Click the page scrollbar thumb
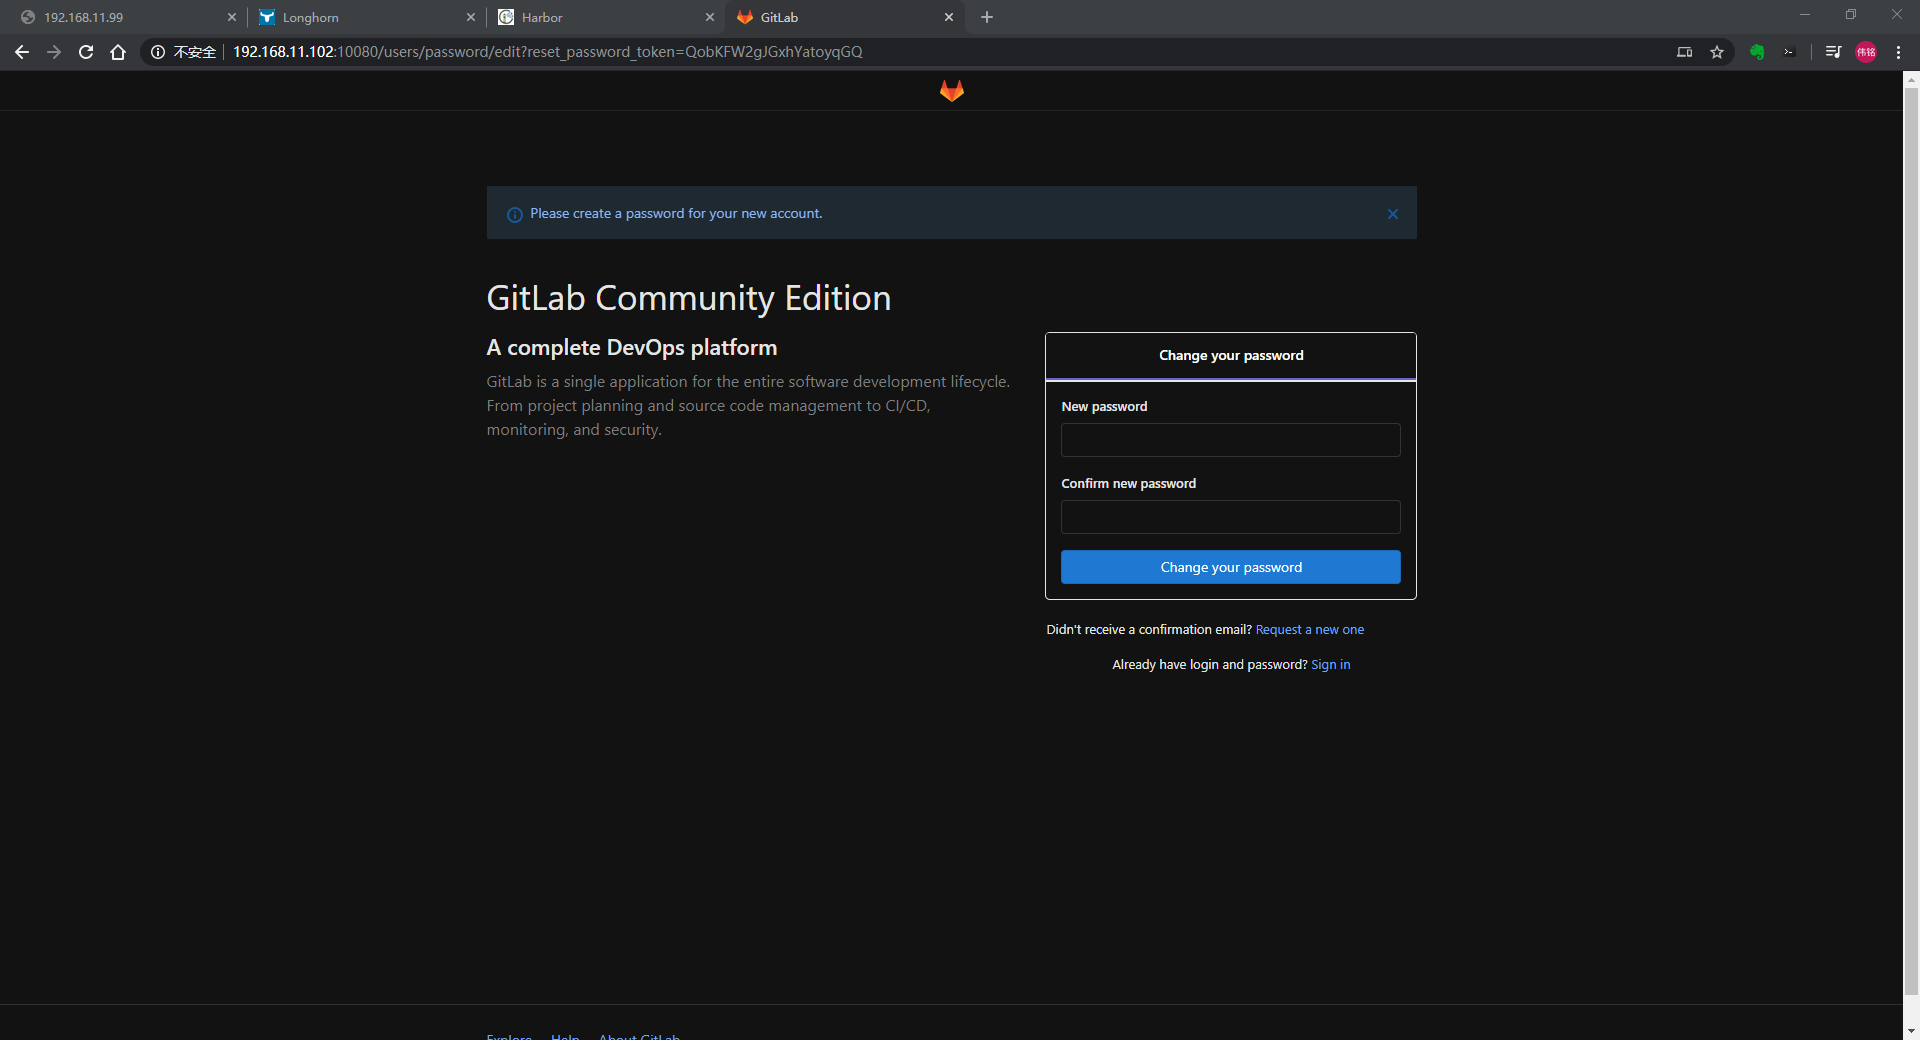The width and height of the screenshot is (1920, 1040). pyautogui.click(x=1911, y=540)
